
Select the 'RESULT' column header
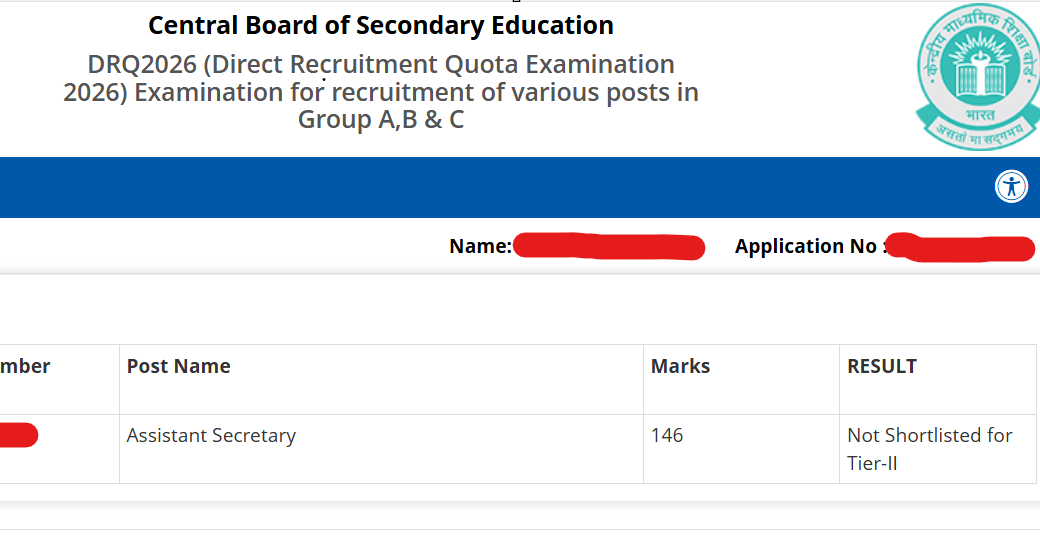coord(882,366)
